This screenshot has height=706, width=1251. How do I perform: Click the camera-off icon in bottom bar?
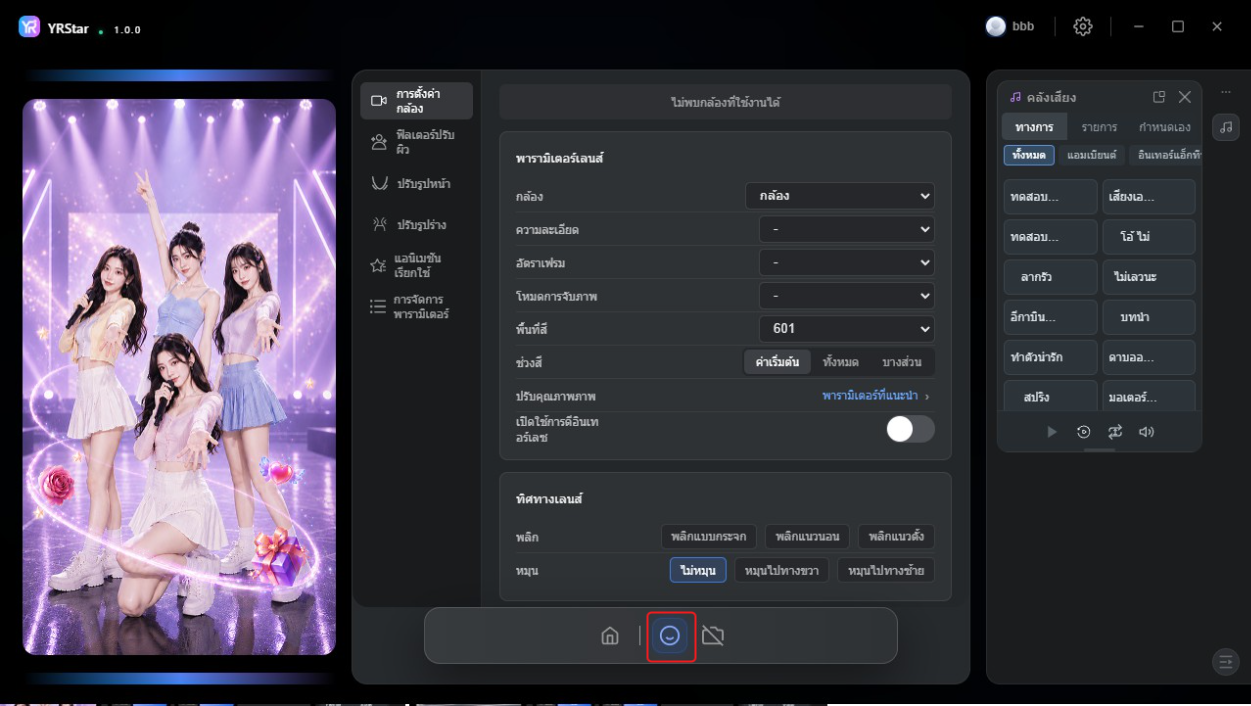click(713, 636)
